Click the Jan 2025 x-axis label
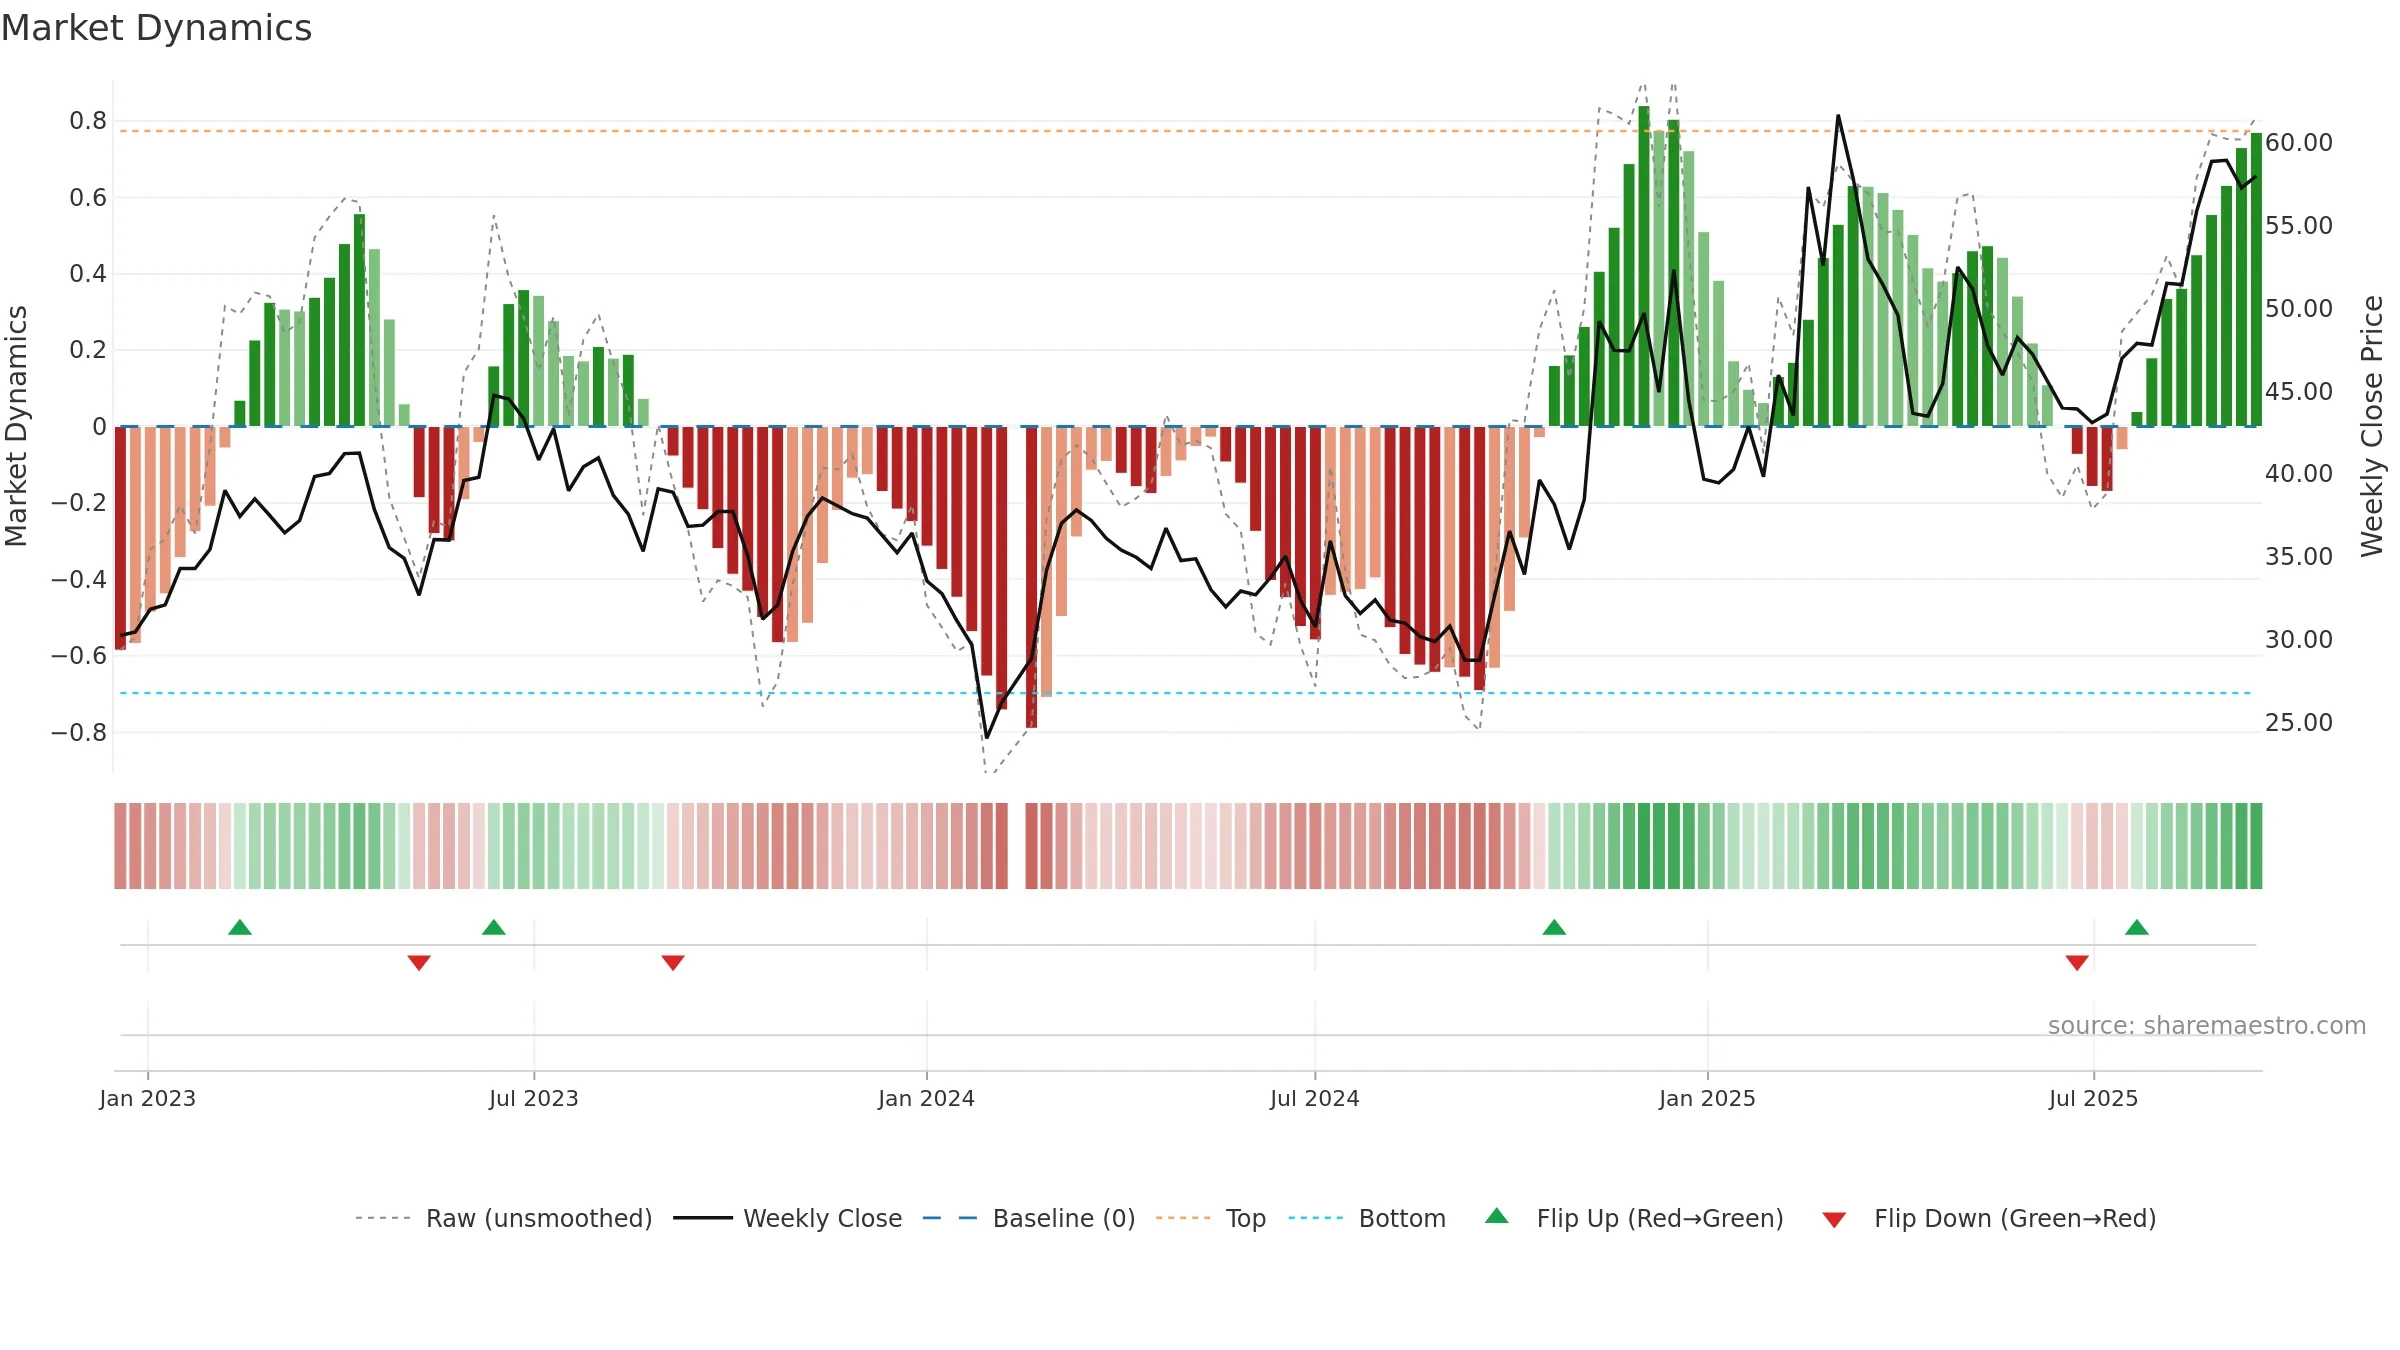 1708,1098
